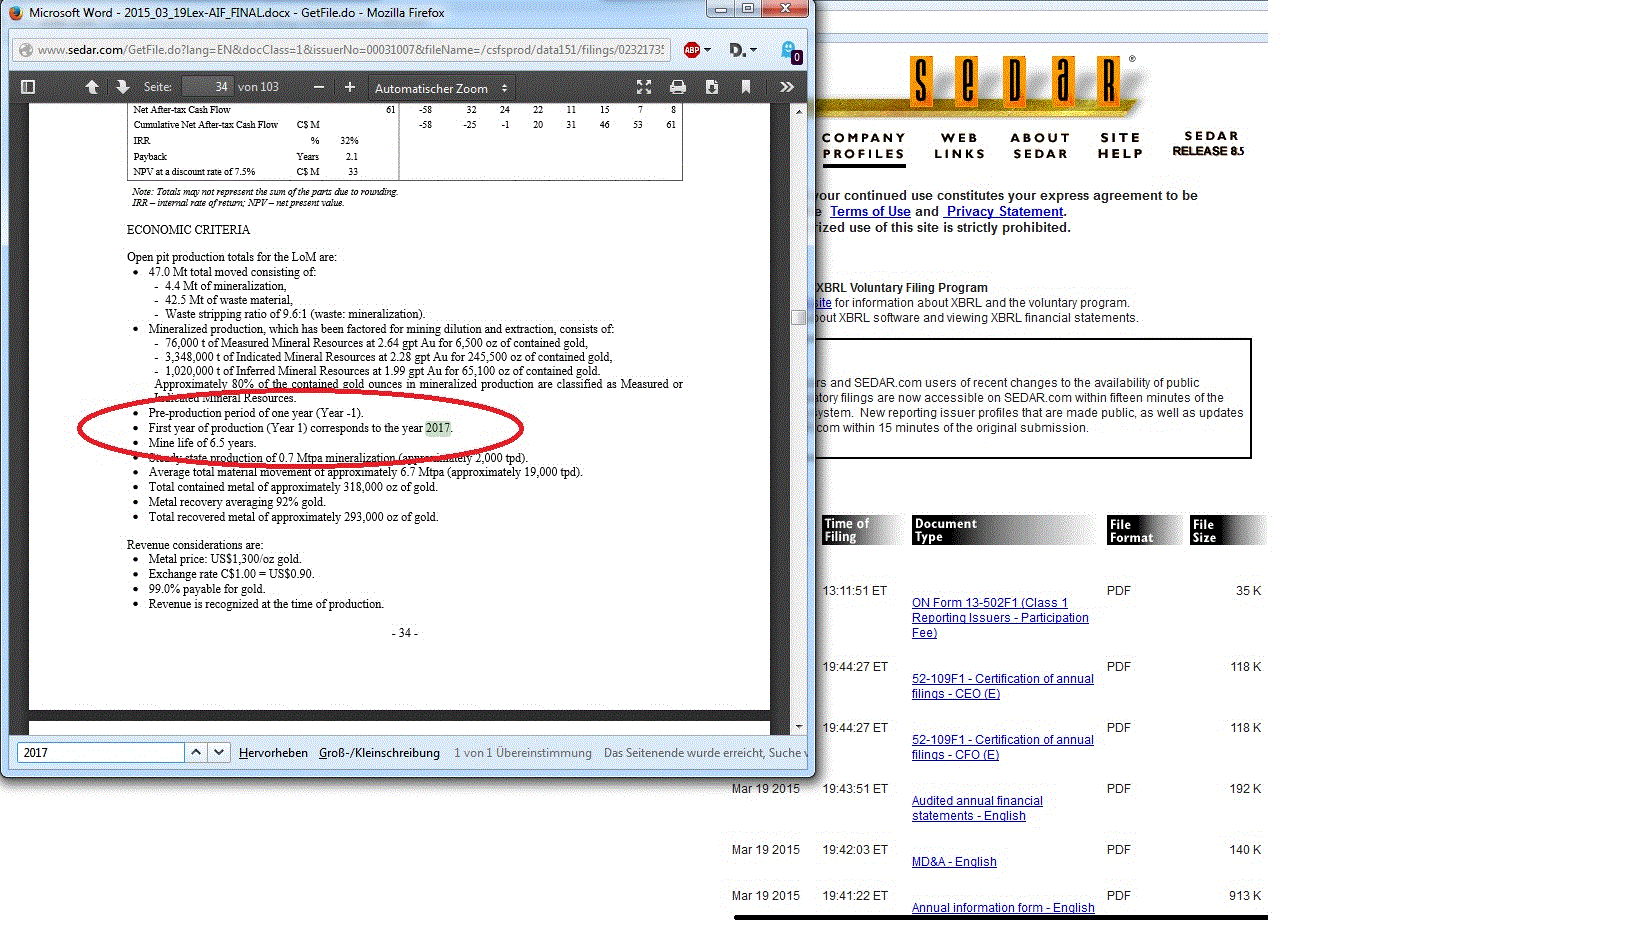Open the ON Form 13-502F1 document link

1000,617
